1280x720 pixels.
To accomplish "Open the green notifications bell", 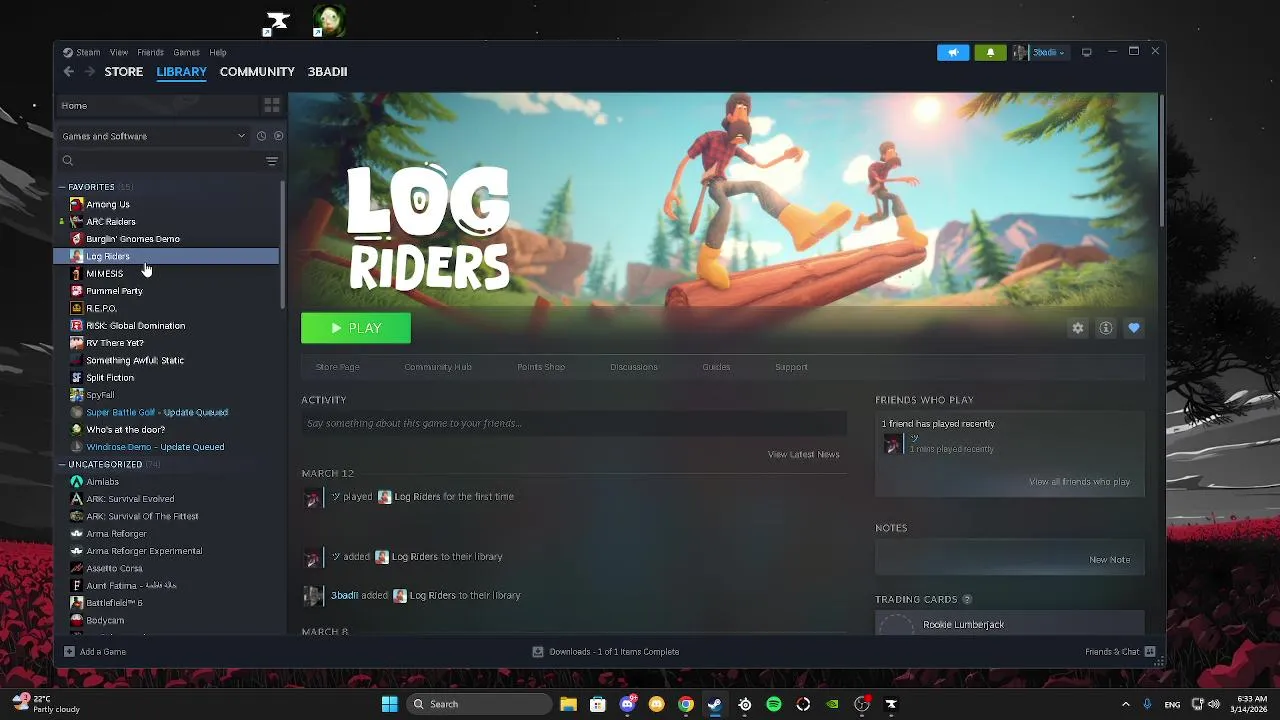I will [990, 52].
